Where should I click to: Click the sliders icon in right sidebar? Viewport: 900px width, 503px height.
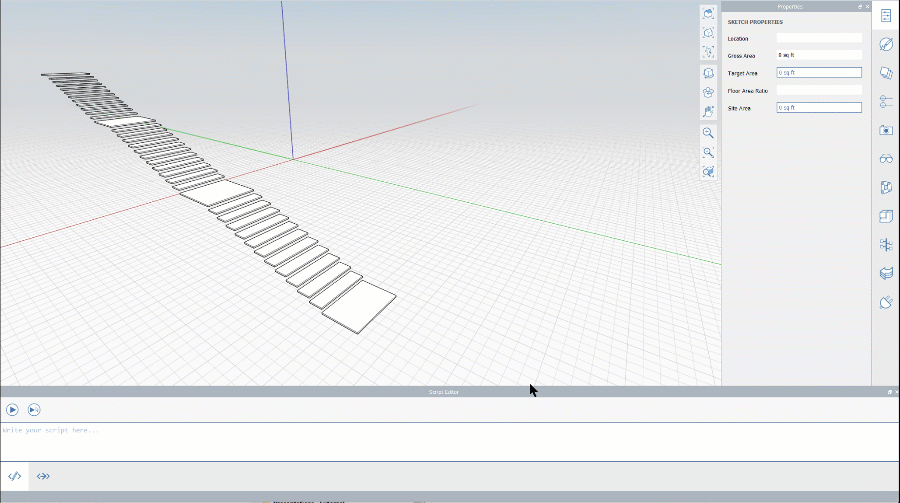tap(886, 101)
